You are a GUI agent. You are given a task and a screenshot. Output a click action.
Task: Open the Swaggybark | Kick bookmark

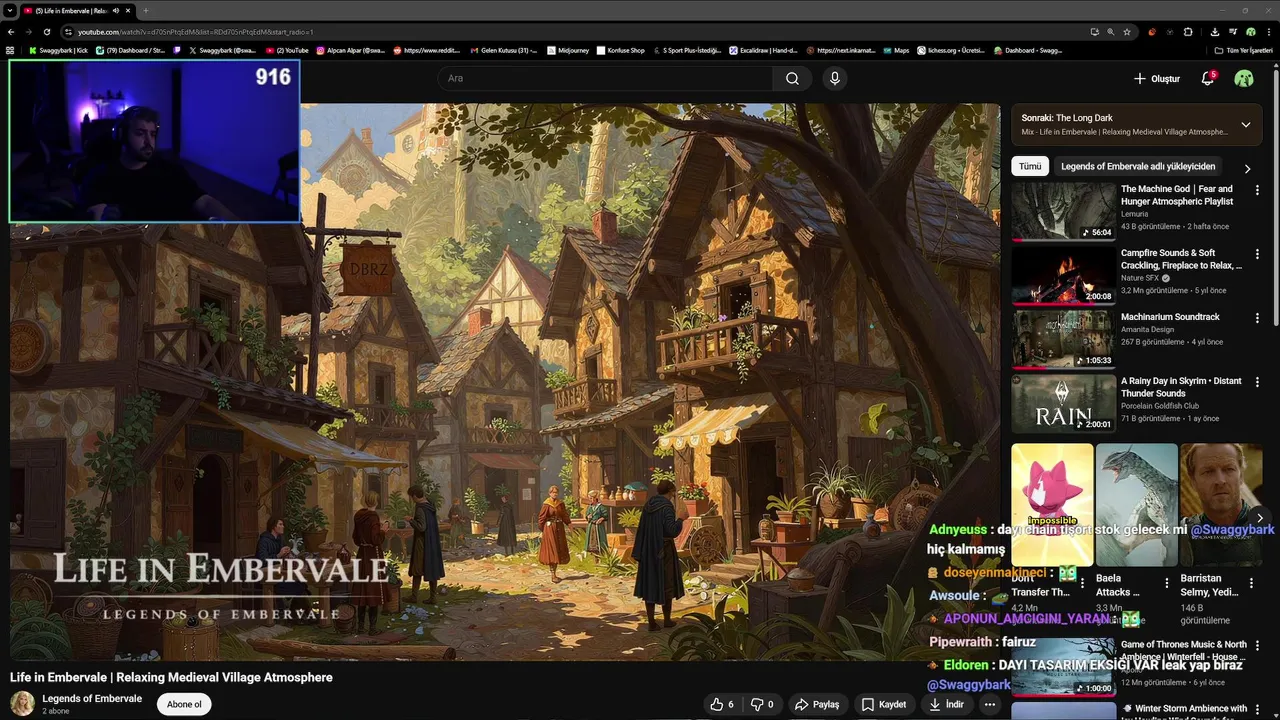point(58,50)
